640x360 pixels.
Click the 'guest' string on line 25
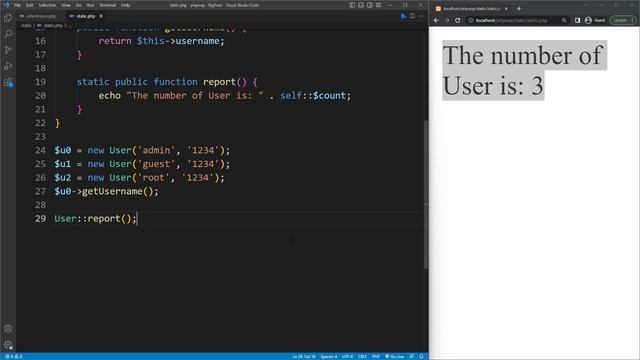156,164
